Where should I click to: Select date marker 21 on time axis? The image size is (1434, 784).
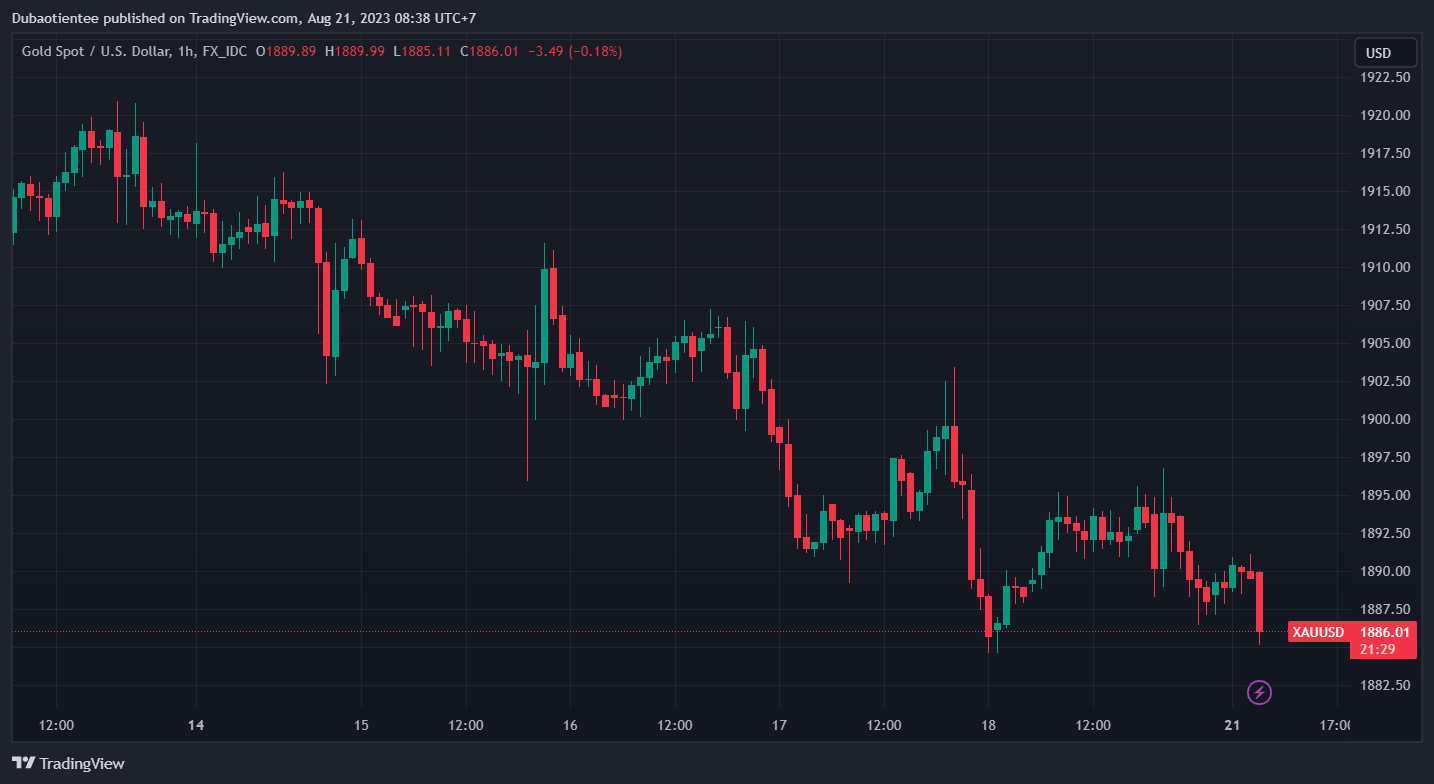[x=1232, y=725]
